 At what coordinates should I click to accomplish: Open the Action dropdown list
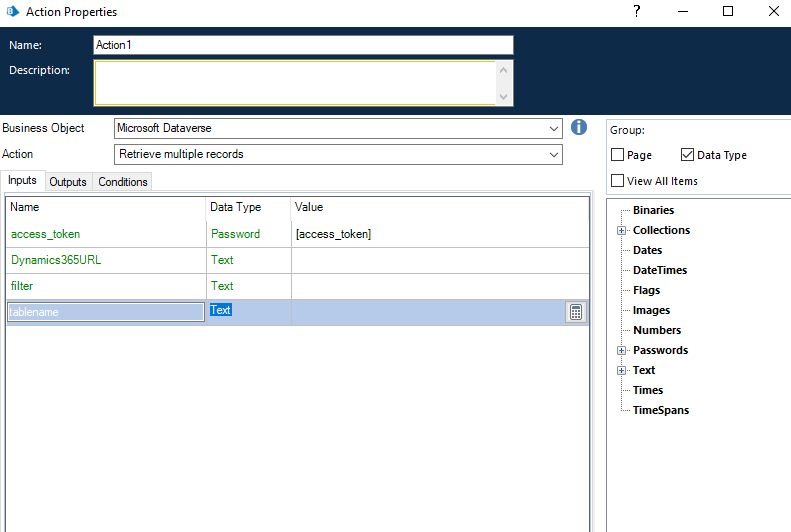[554, 154]
